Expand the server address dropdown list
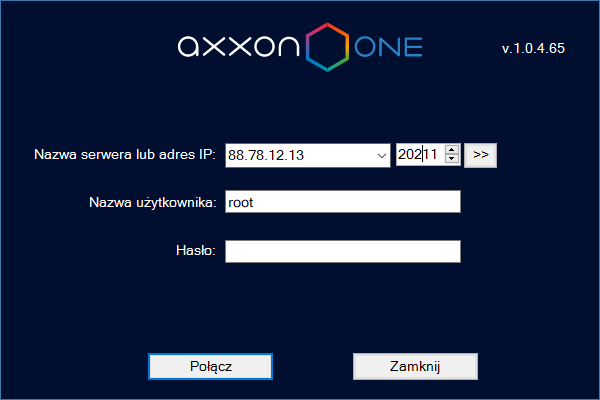 (x=382, y=155)
